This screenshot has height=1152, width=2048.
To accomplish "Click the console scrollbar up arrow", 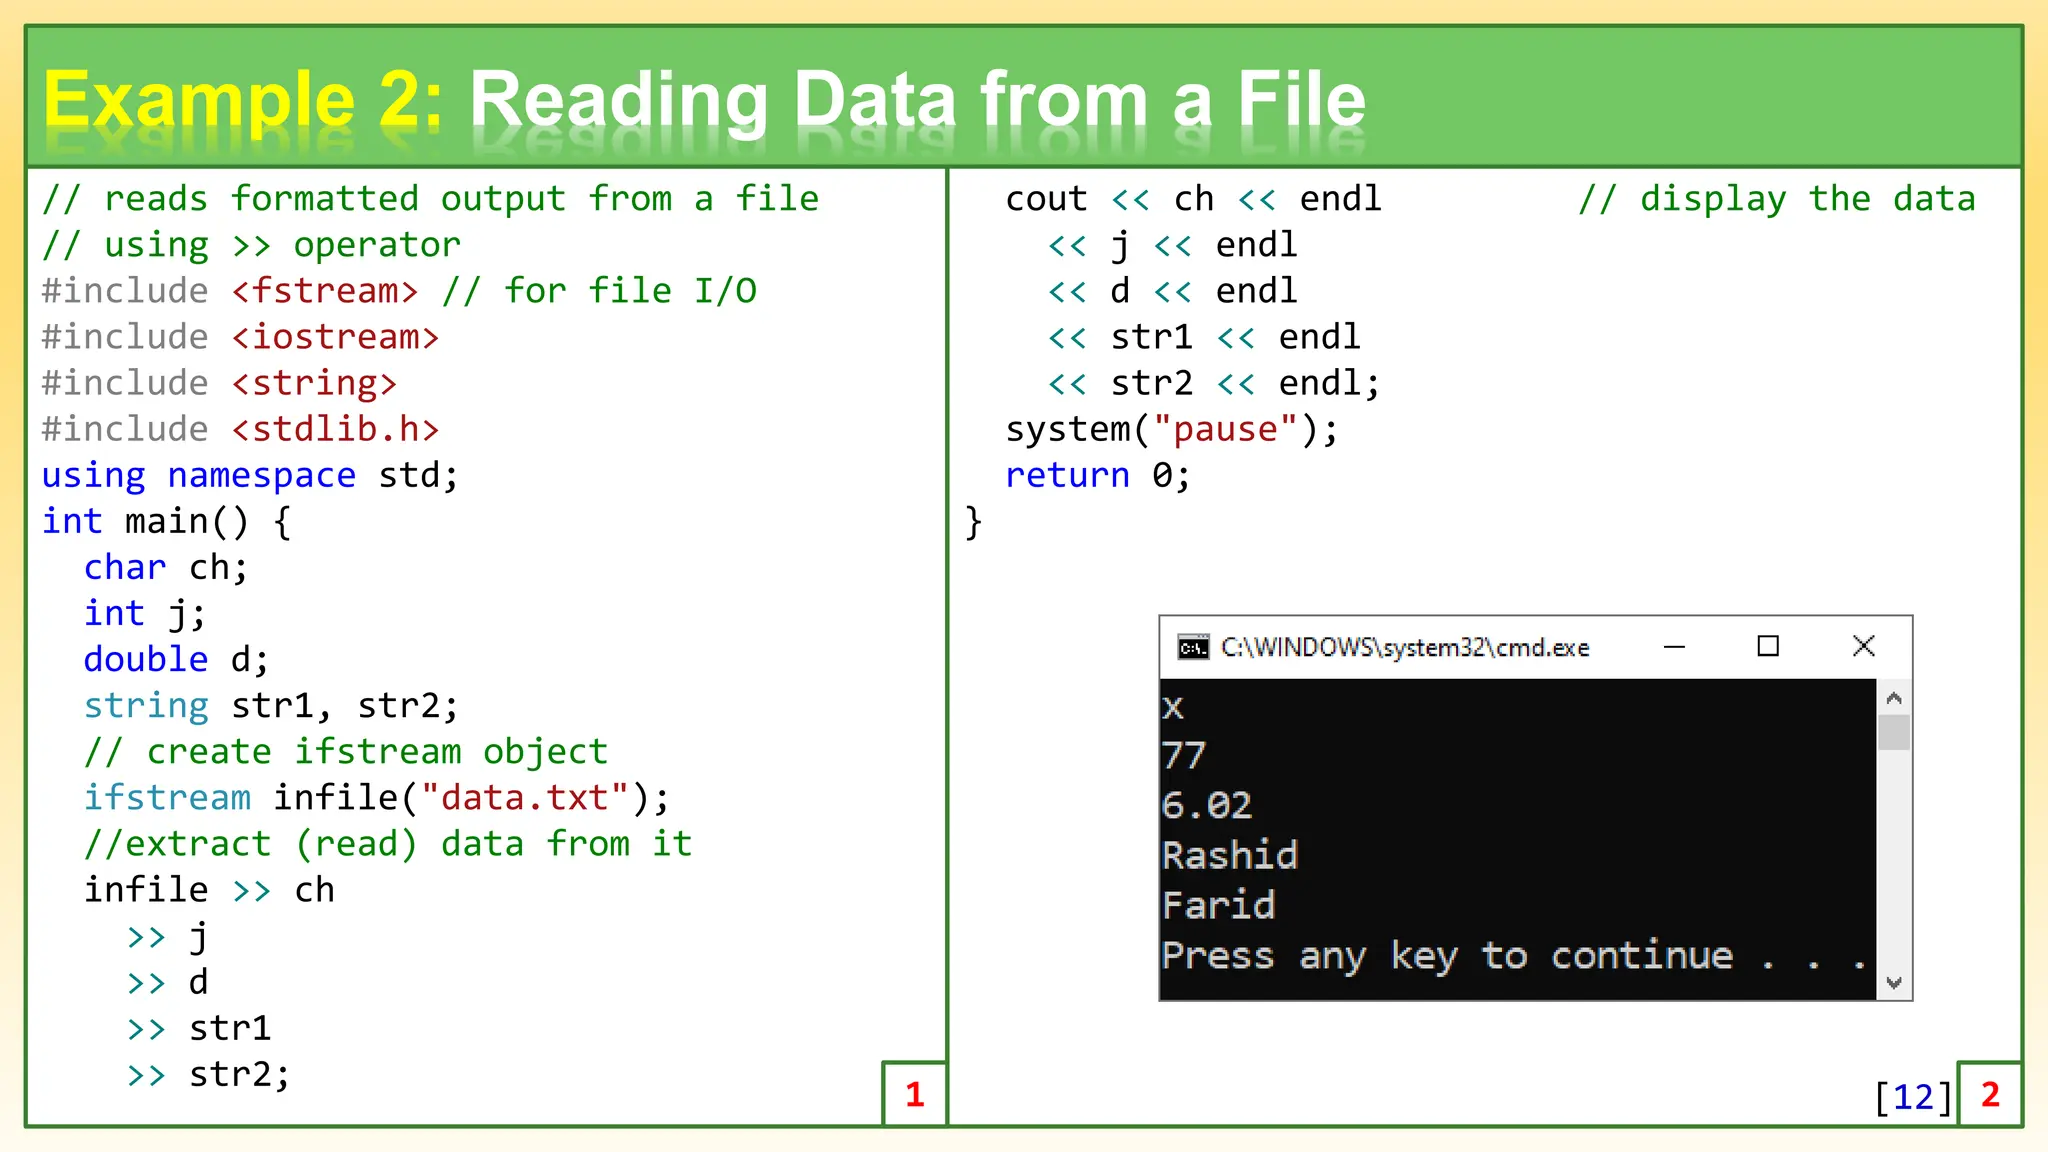I will click(x=1893, y=698).
